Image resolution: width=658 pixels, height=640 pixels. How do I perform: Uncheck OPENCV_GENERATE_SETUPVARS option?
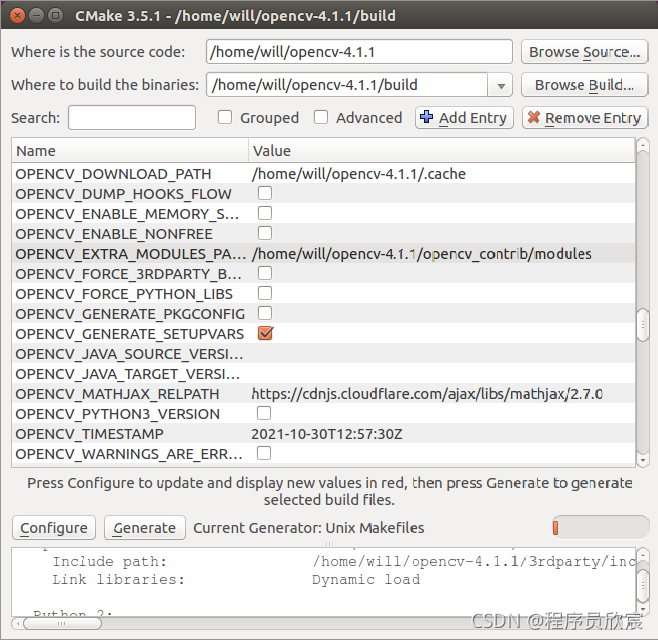click(x=265, y=333)
